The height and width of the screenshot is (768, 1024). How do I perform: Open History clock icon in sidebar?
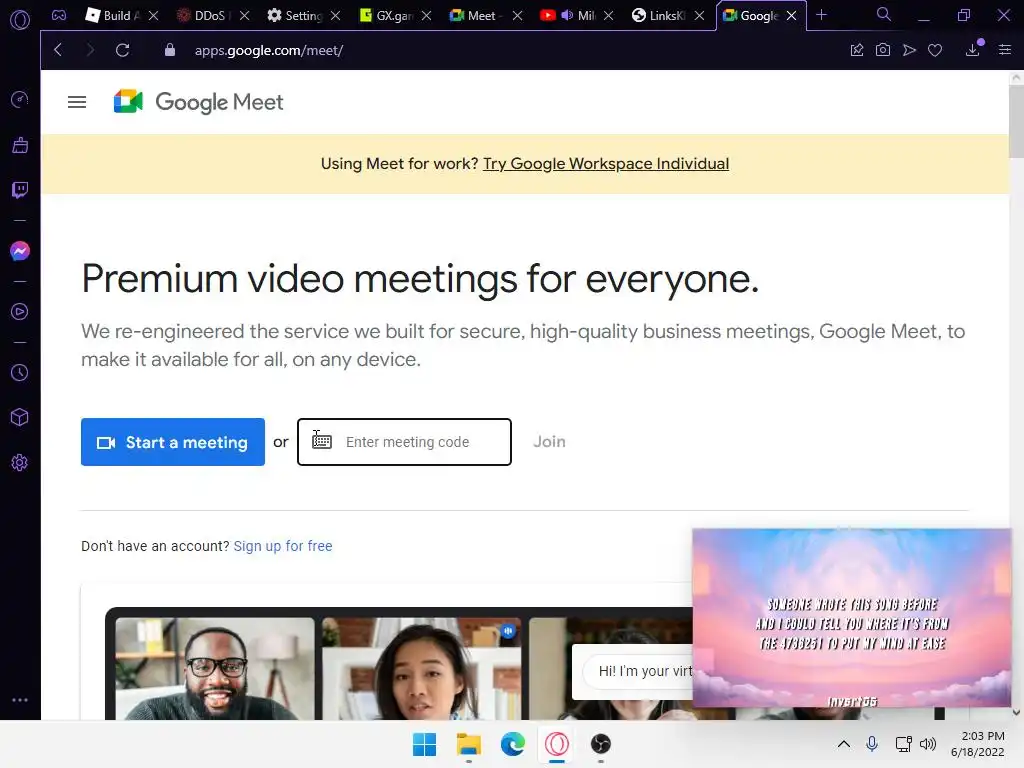[20, 372]
